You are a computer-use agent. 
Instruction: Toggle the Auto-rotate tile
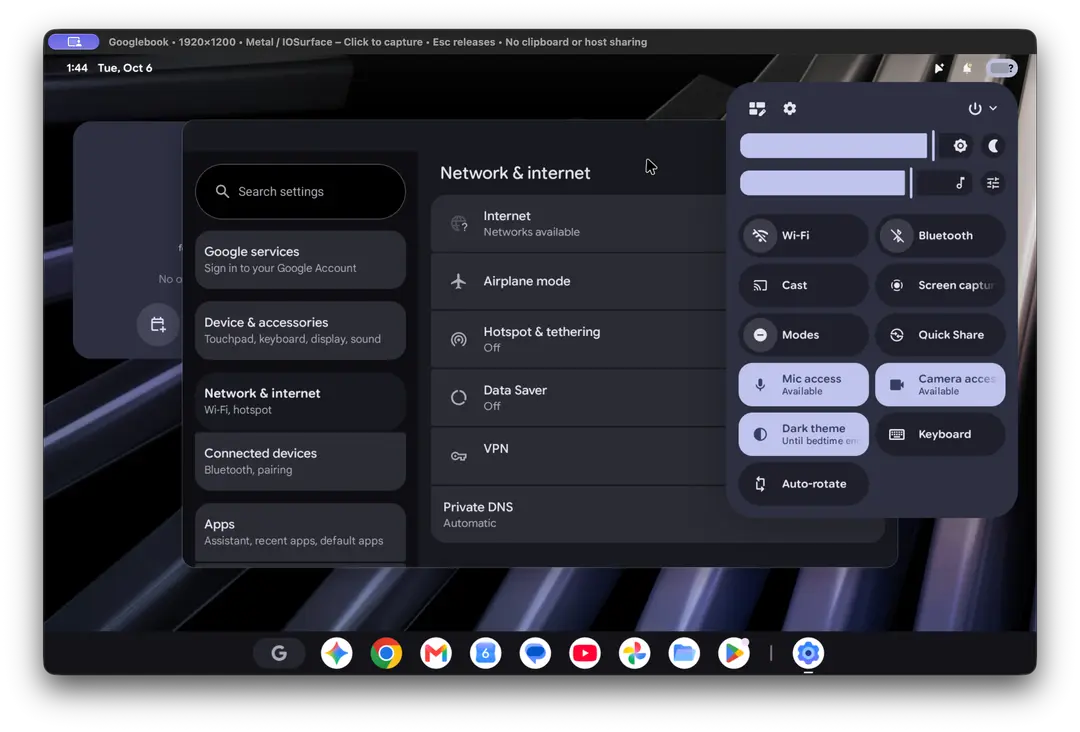(803, 483)
